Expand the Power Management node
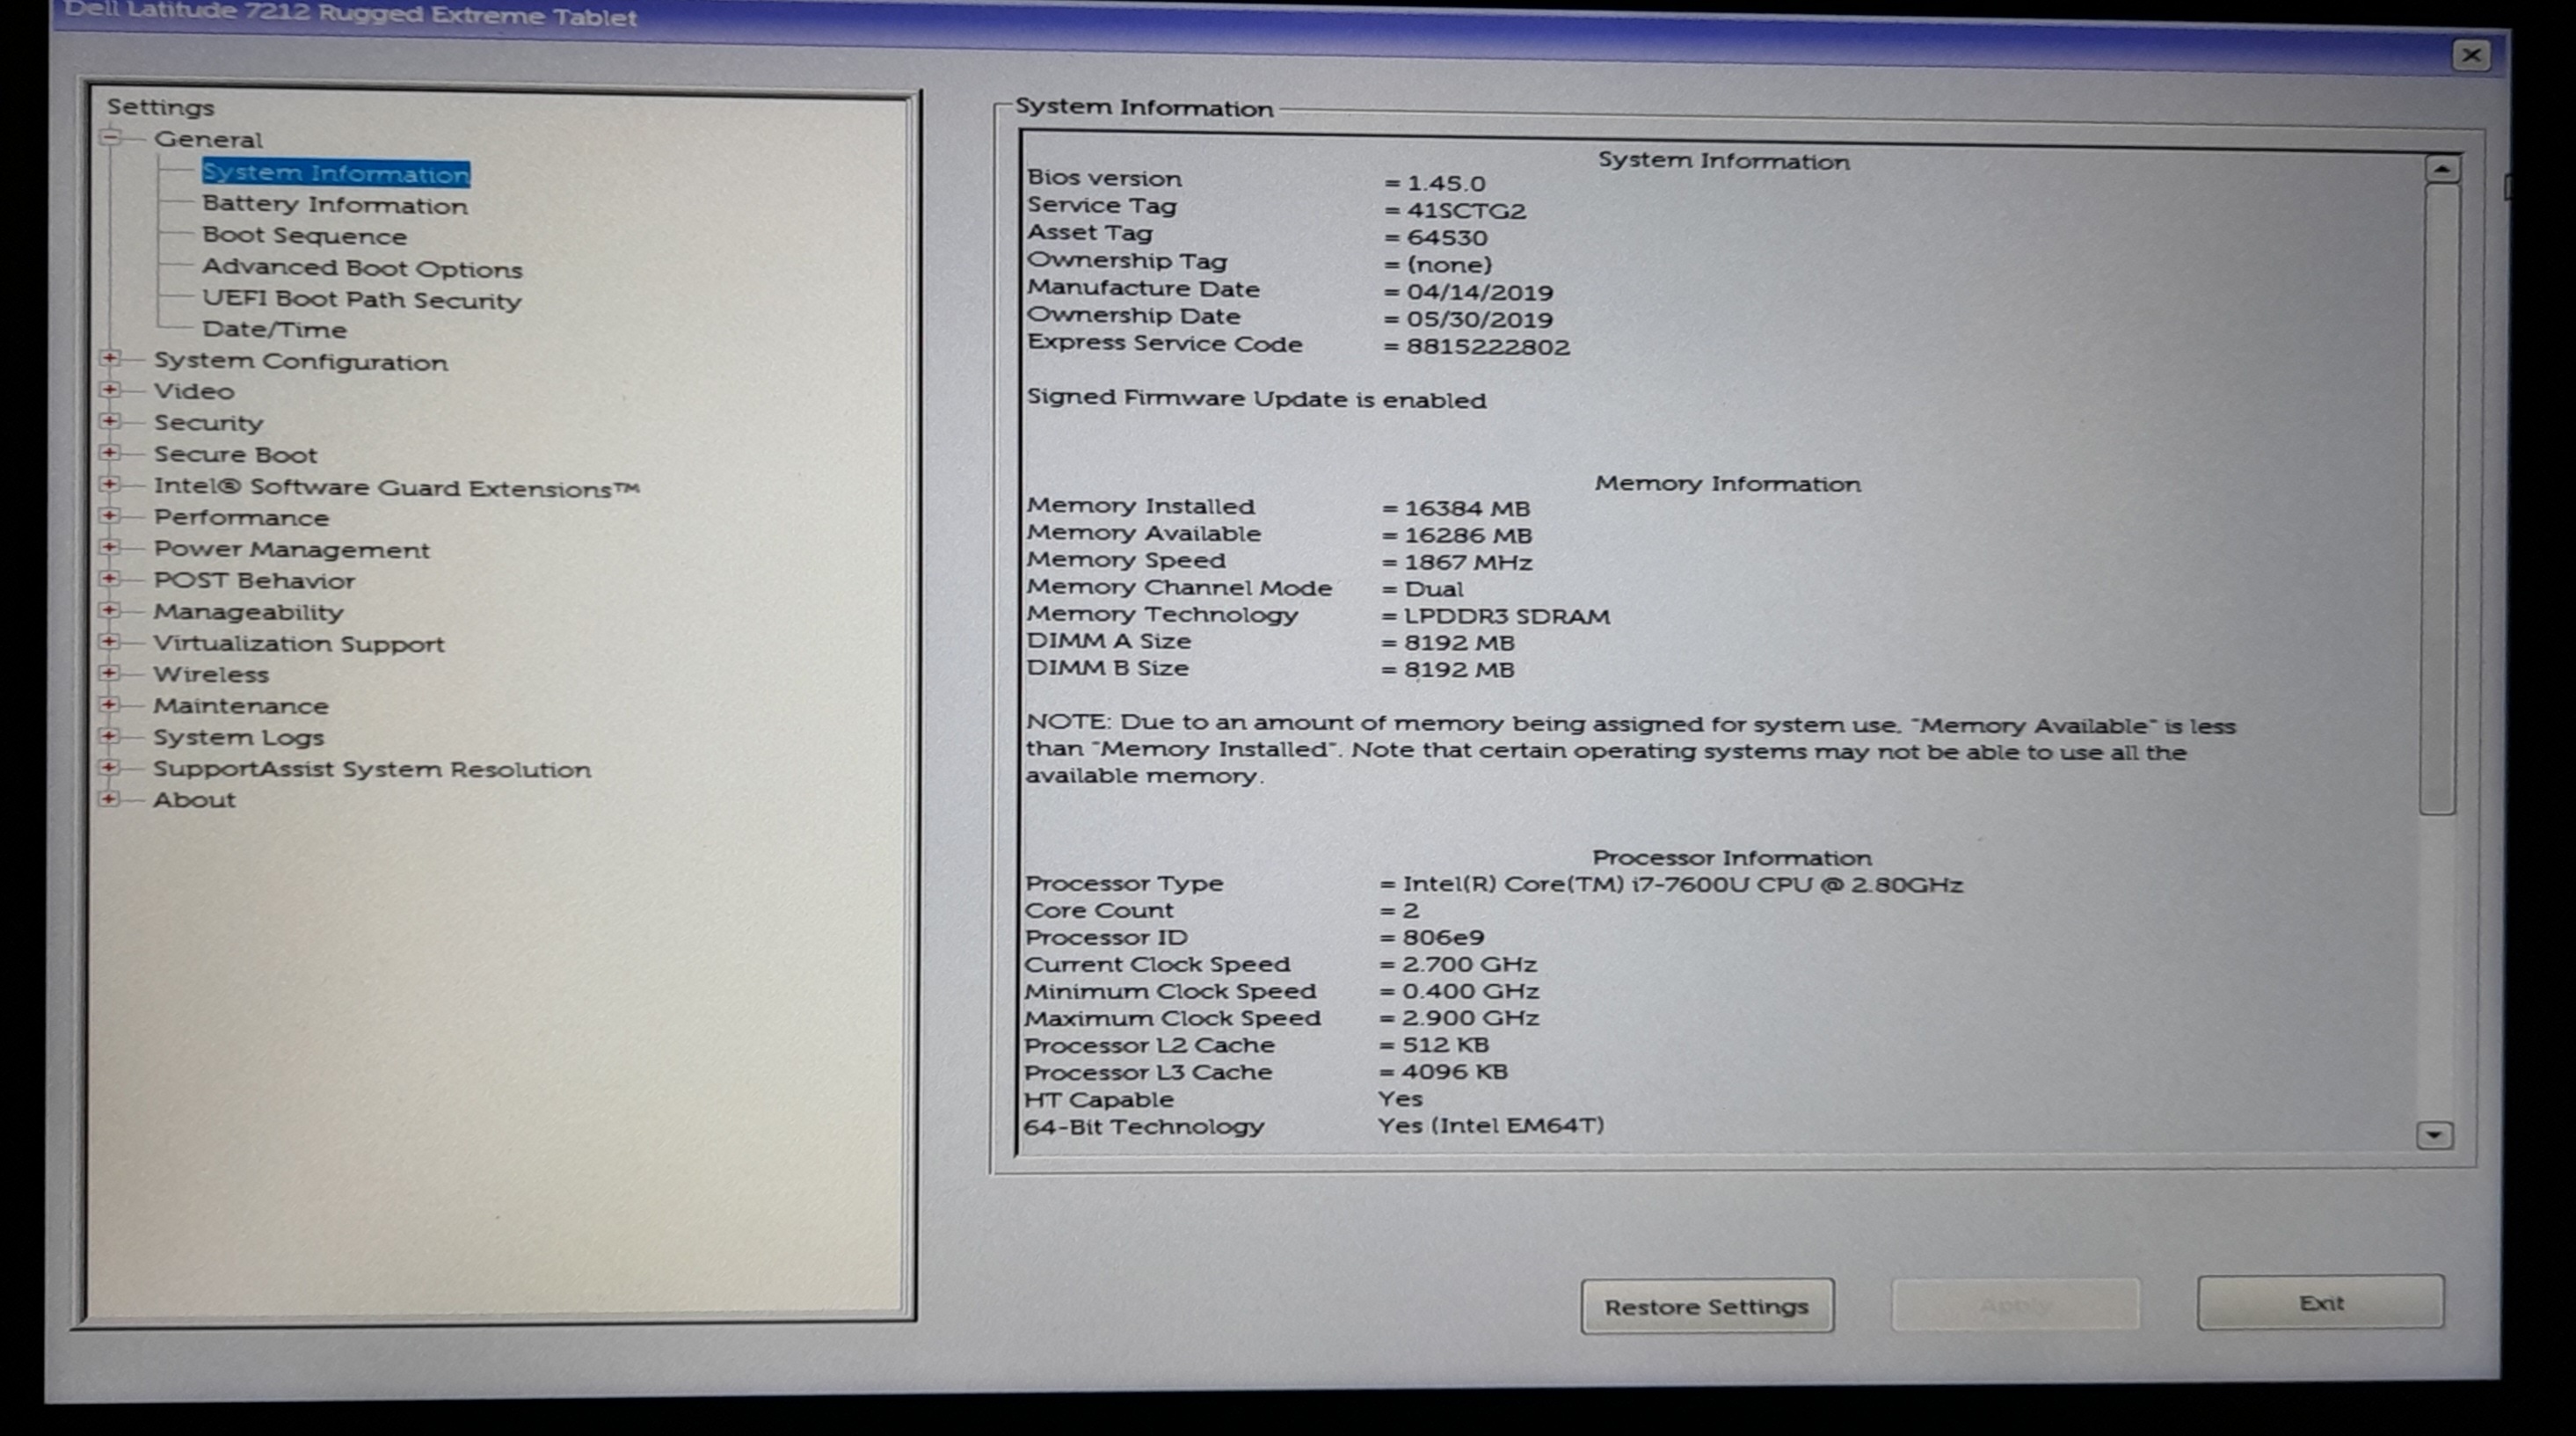Viewport: 2576px width, 1436px height. (x=110, y=548)
